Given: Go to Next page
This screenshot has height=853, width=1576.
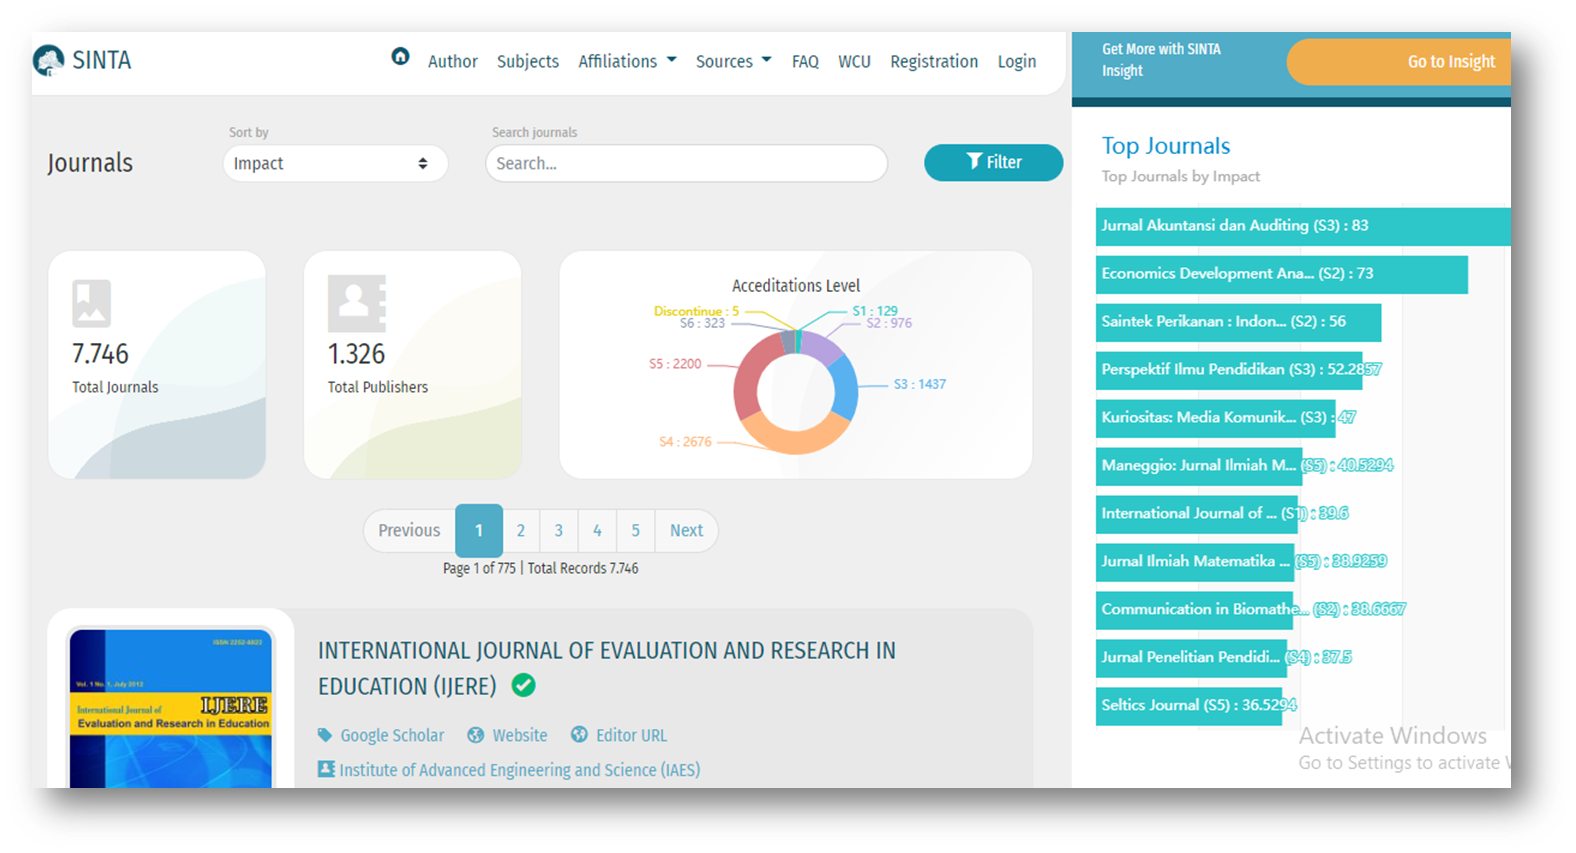Looking at the screenshot, I should coord(686,530).
